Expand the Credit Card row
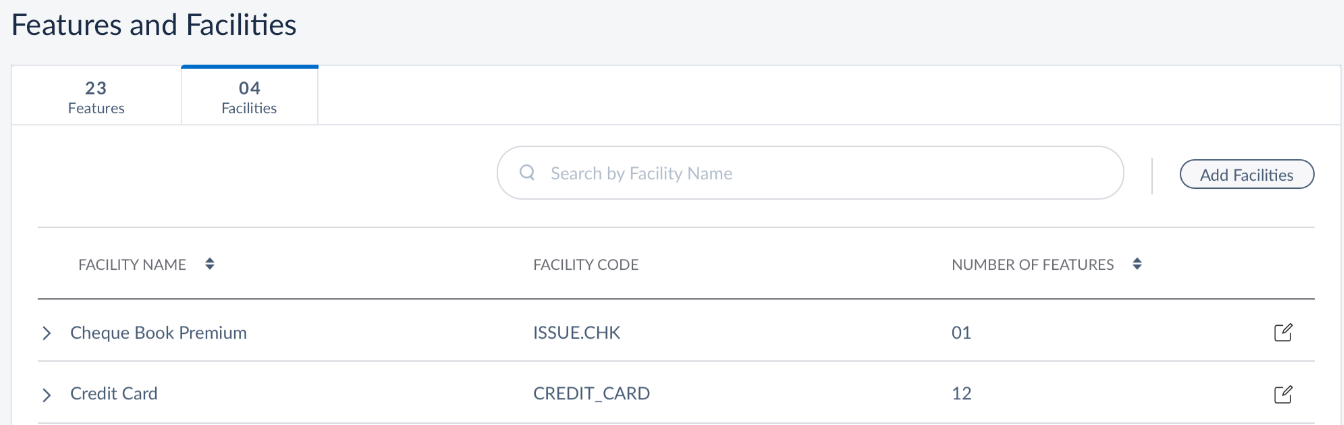 point(46,395)
